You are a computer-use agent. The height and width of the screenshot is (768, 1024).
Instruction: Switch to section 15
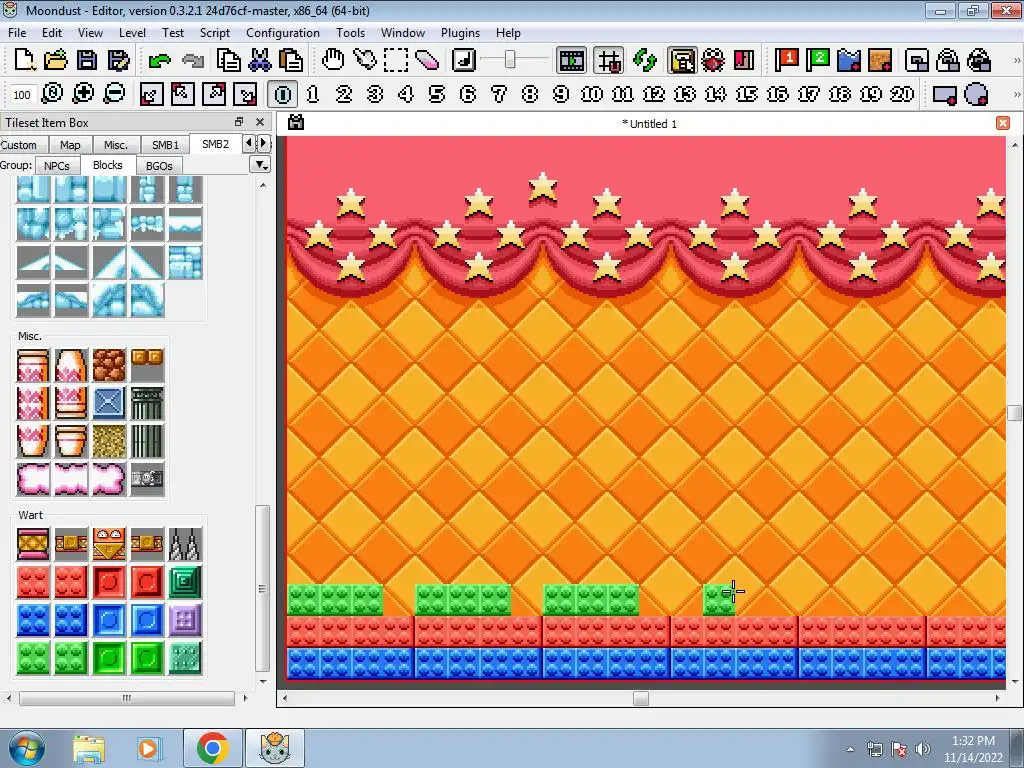746,94
